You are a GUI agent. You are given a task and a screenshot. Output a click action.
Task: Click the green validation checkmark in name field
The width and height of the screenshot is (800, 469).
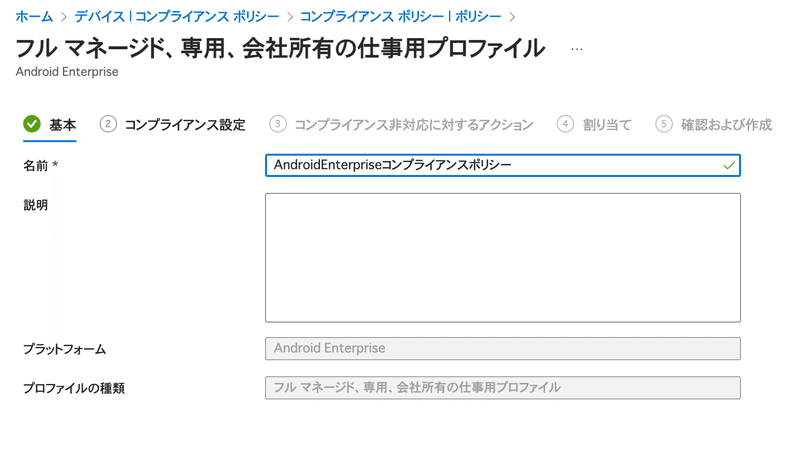click(x=729, y=165)
